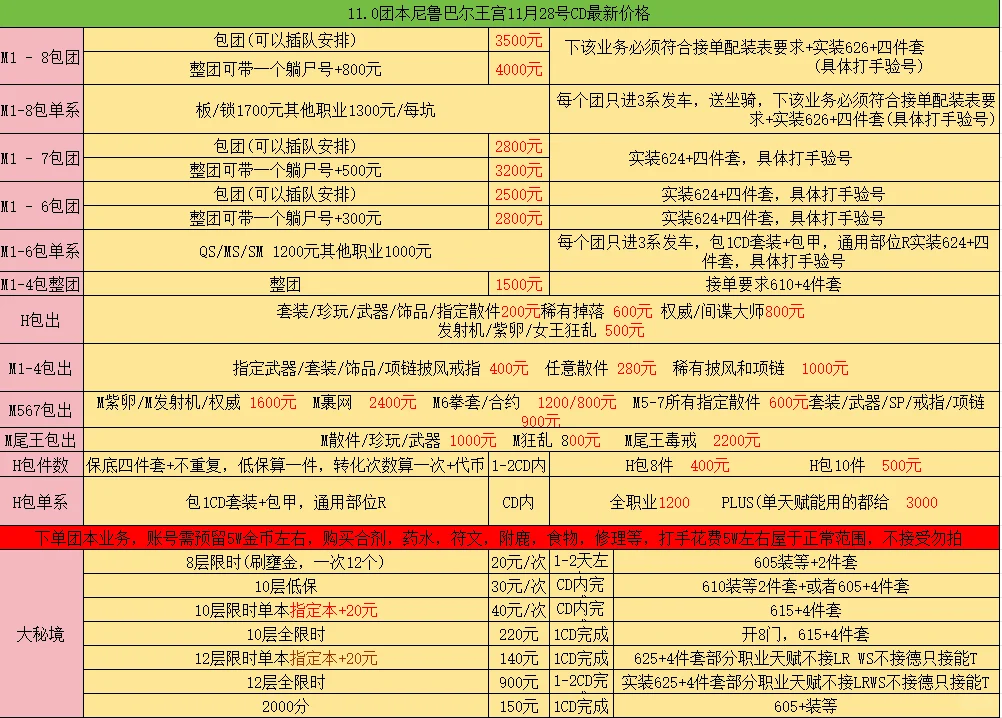Select the '接单要求610+4件套' cell

(x=774, y=284)
